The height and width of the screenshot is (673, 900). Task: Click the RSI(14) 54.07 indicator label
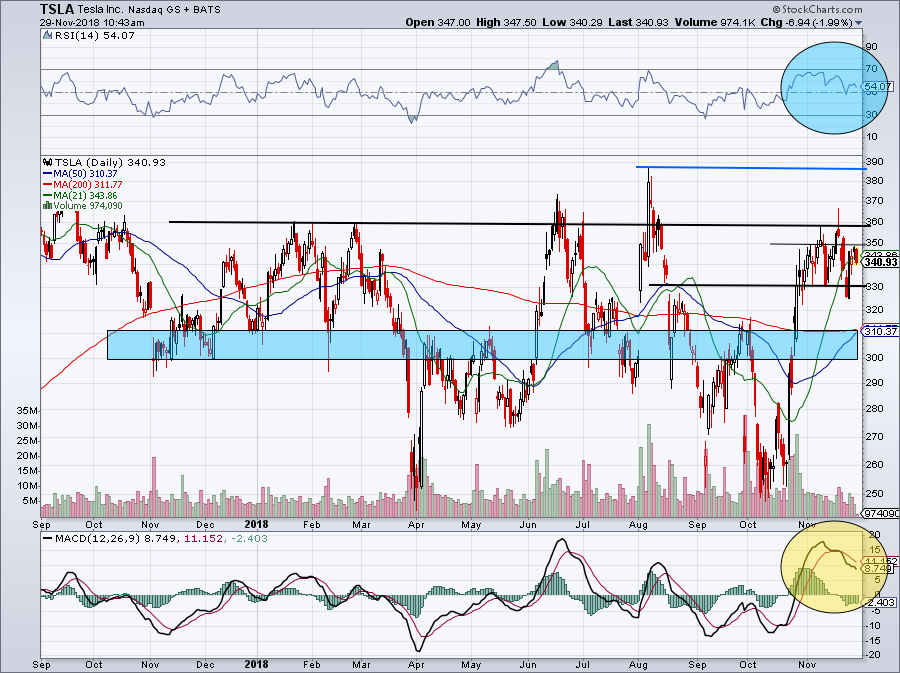(x=95, y=36)
